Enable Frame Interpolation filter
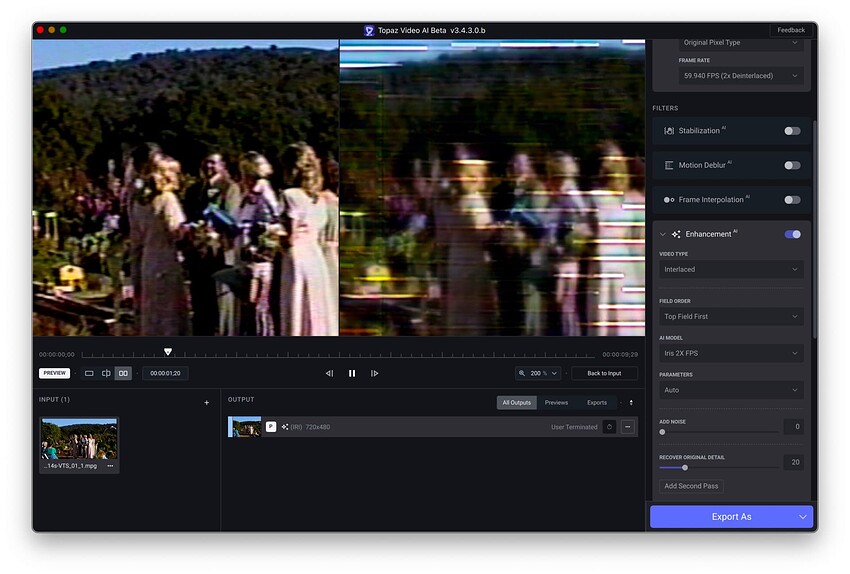Viewport: 850px width, 574px height. click(x=792, y=200)
